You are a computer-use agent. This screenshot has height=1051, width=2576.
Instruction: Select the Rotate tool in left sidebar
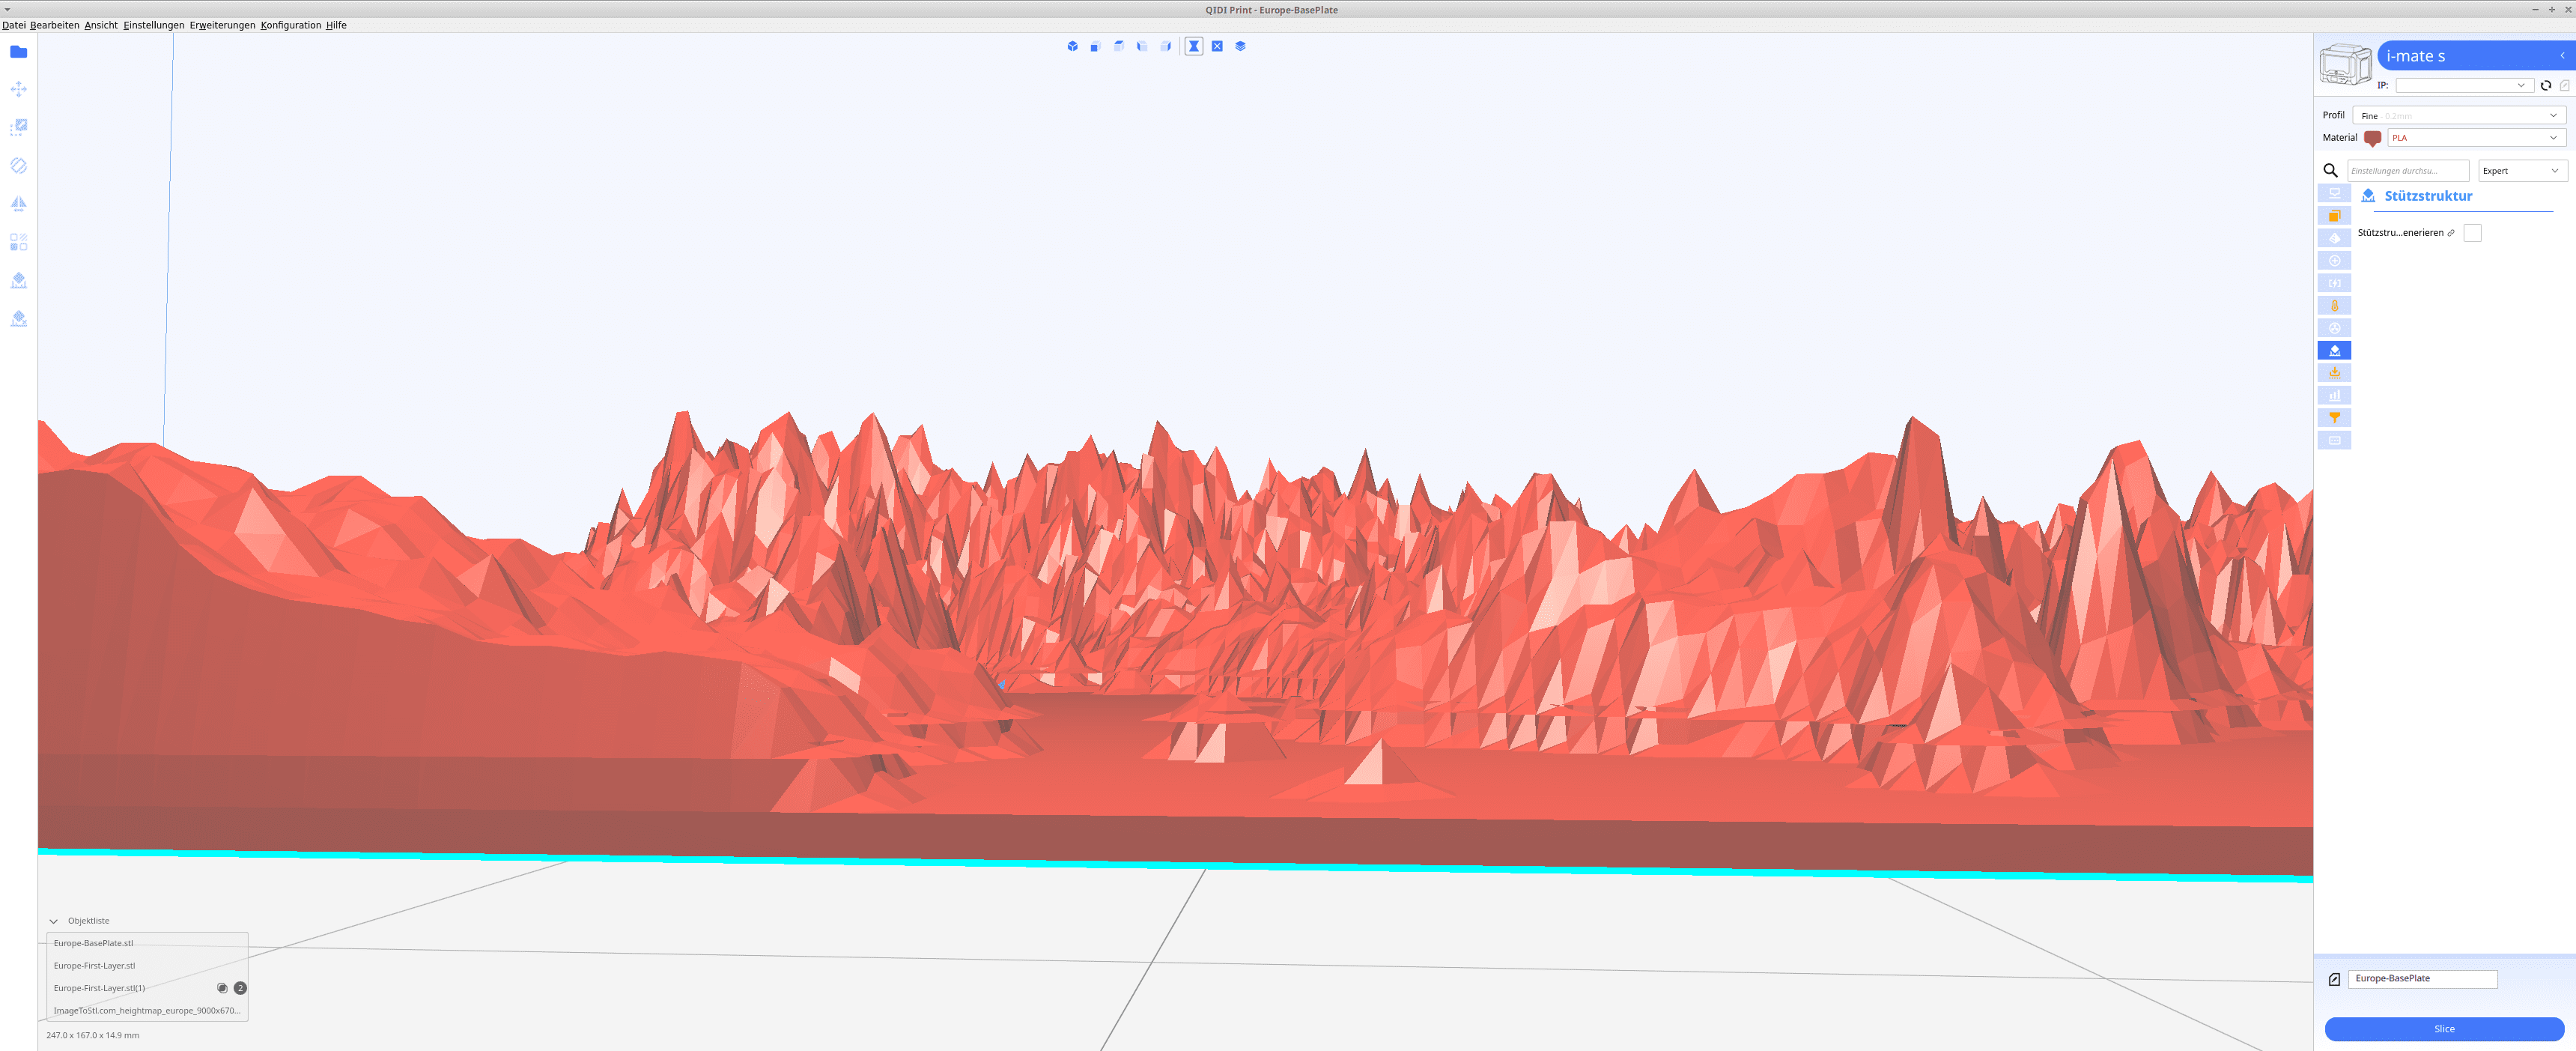[x=18, y=165]
